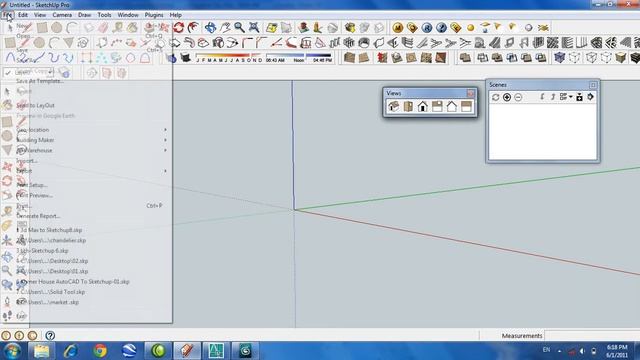The image size is (640, 360).
Task: Click the help question icon in status bar
Action: (50, 336)
